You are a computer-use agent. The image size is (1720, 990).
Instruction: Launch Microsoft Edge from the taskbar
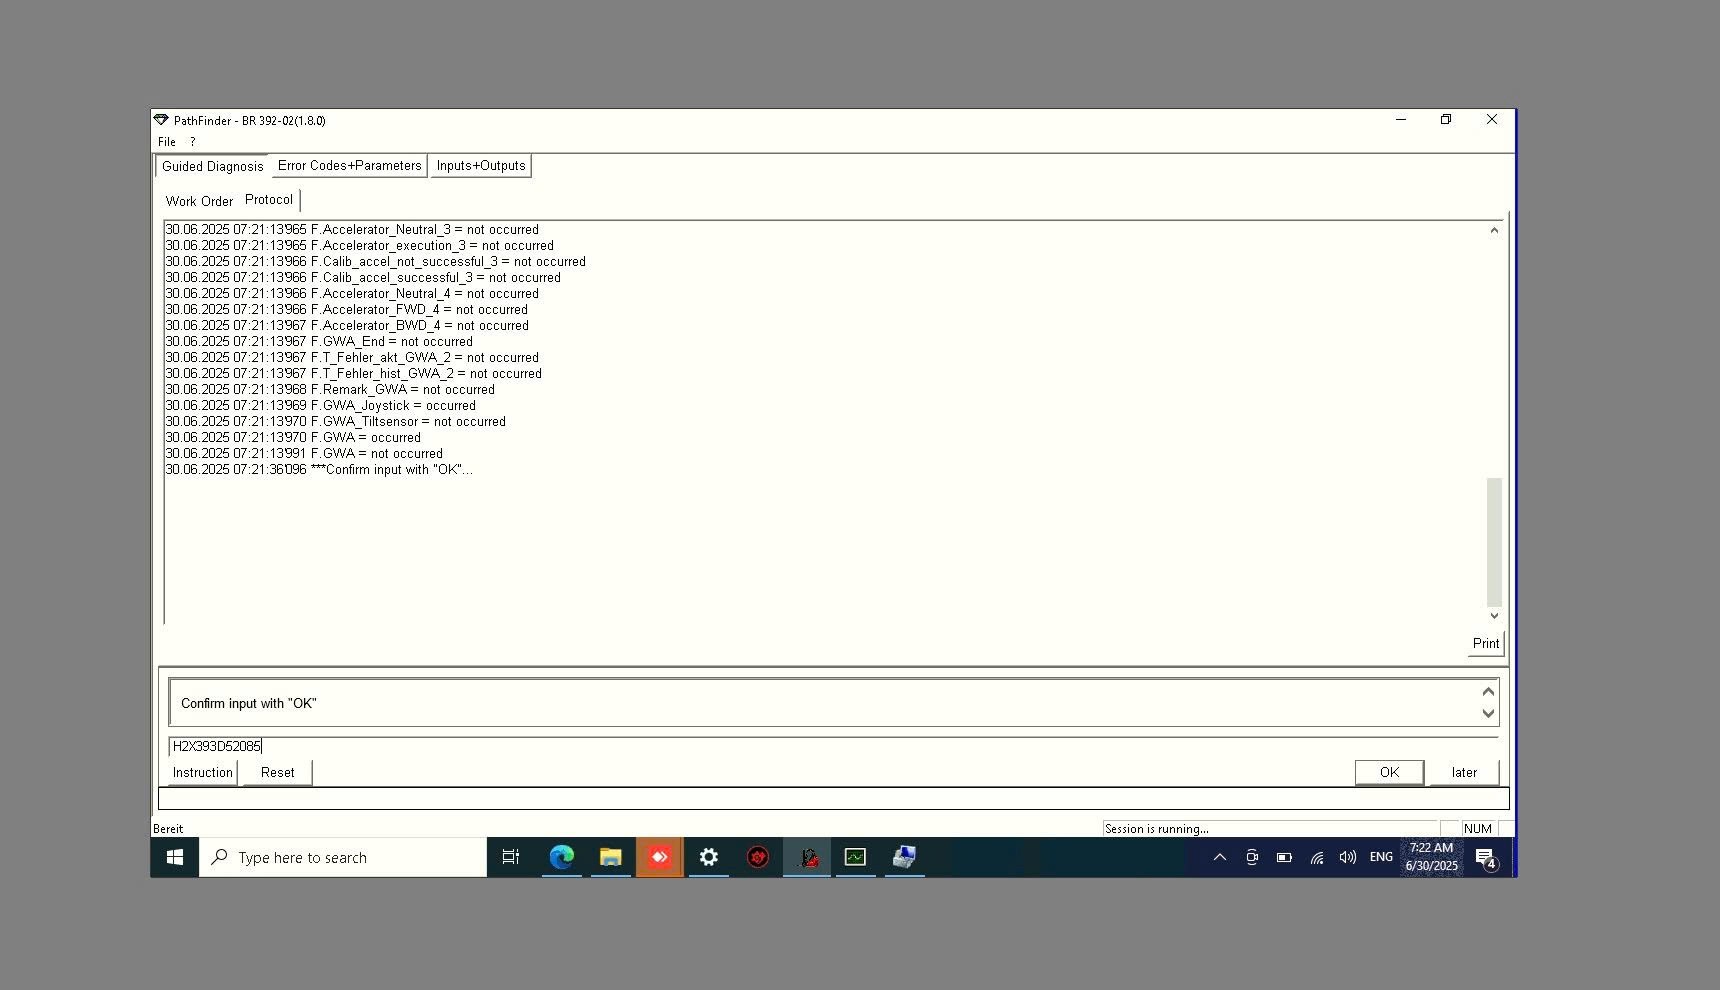tap(561, 857)
